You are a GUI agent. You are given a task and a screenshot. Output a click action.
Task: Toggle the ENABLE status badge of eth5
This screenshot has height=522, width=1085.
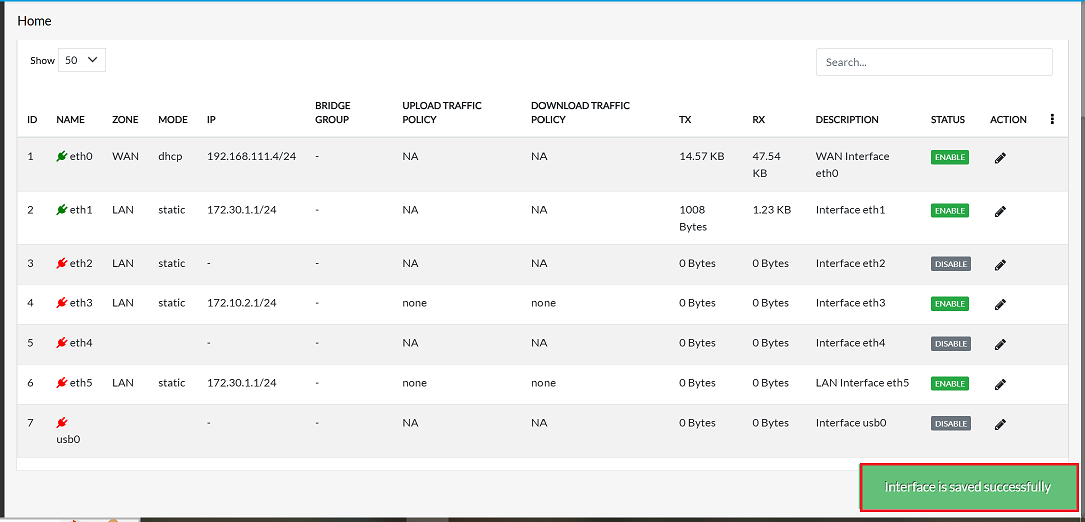pos(950,384)
